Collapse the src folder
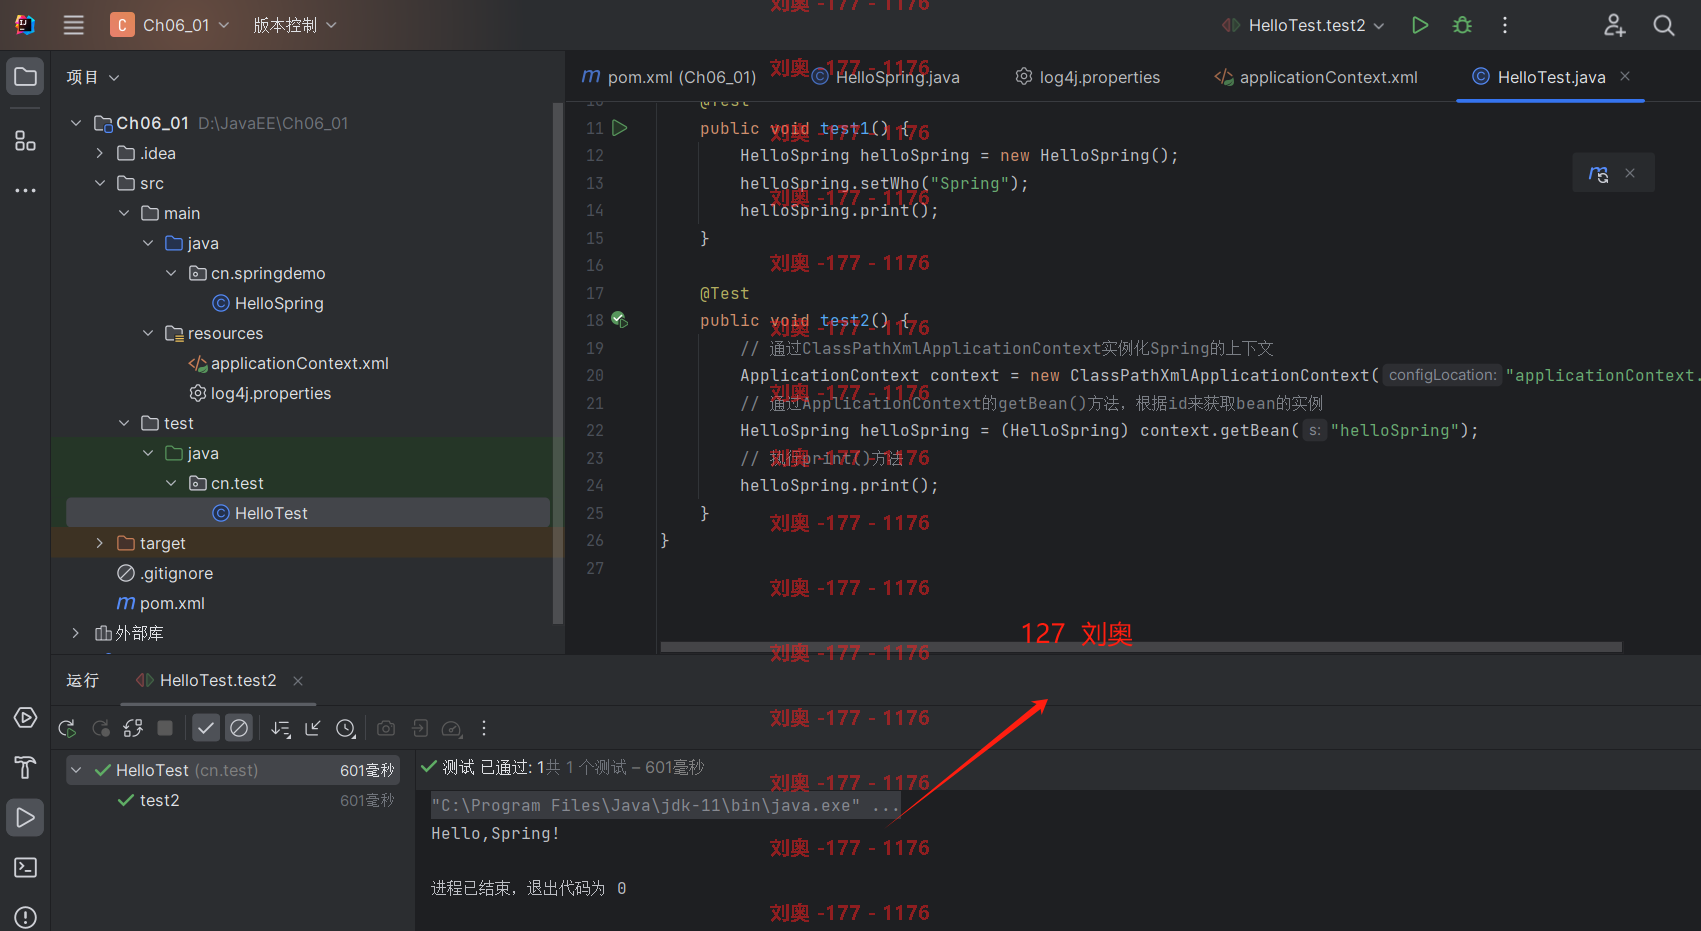 (99, 183)
